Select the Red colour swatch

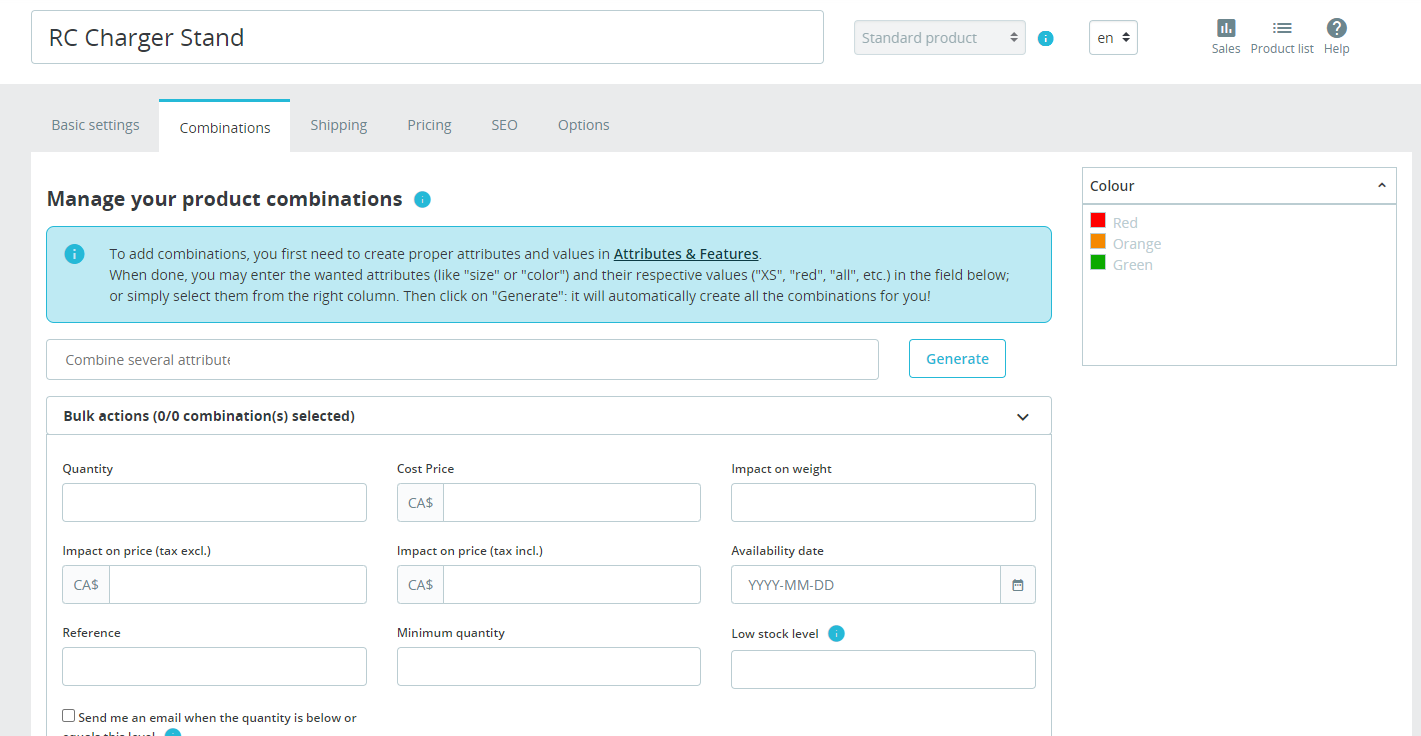(1098, 221)
